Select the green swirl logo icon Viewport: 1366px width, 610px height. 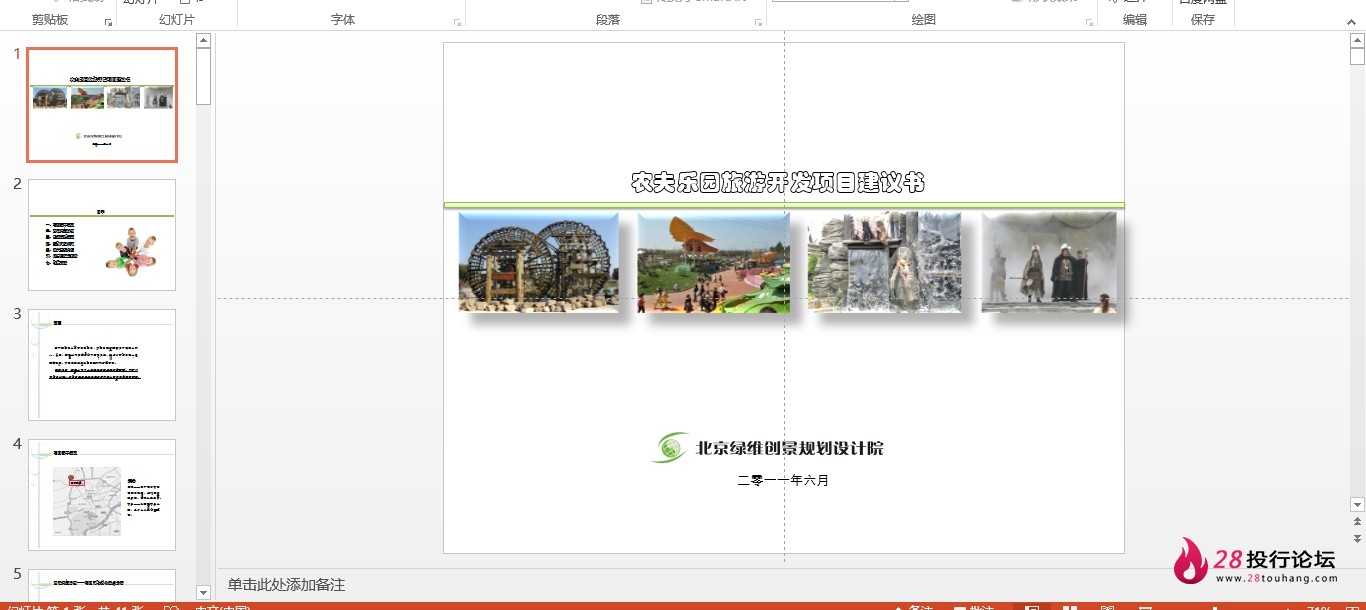(x=669, y=447)
